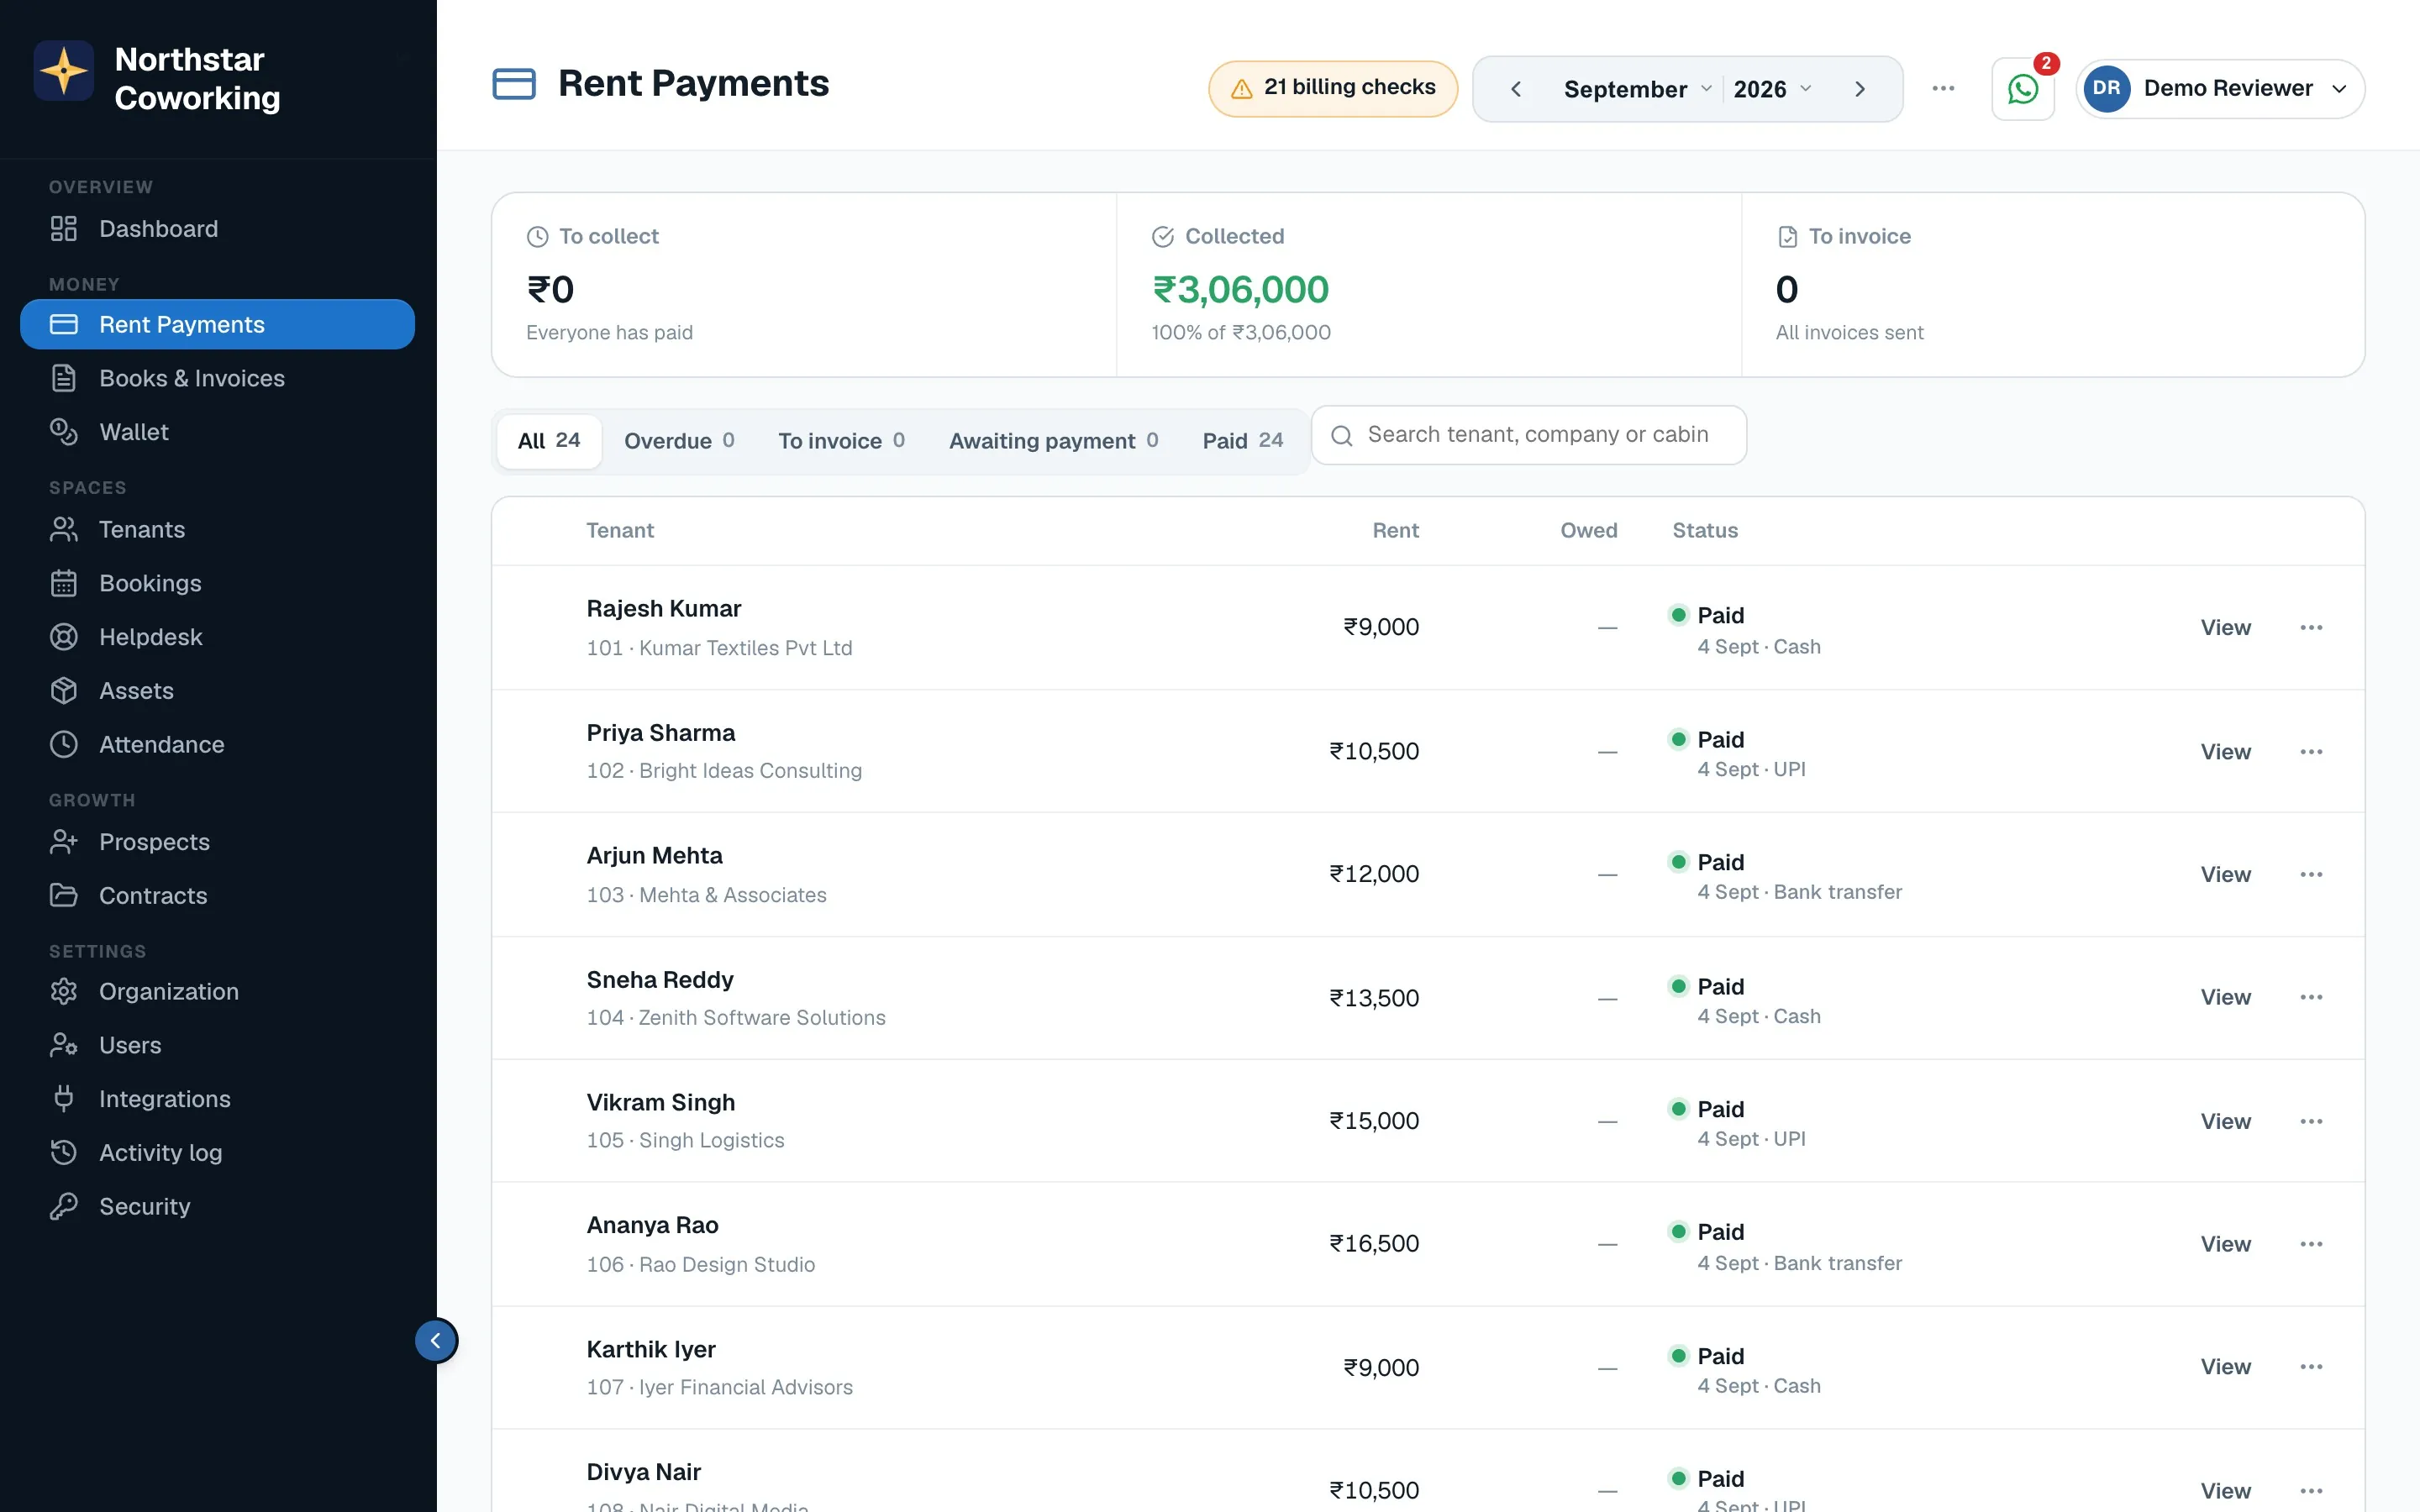Open Books & Invoices in the sidebar

pos(217,378)
